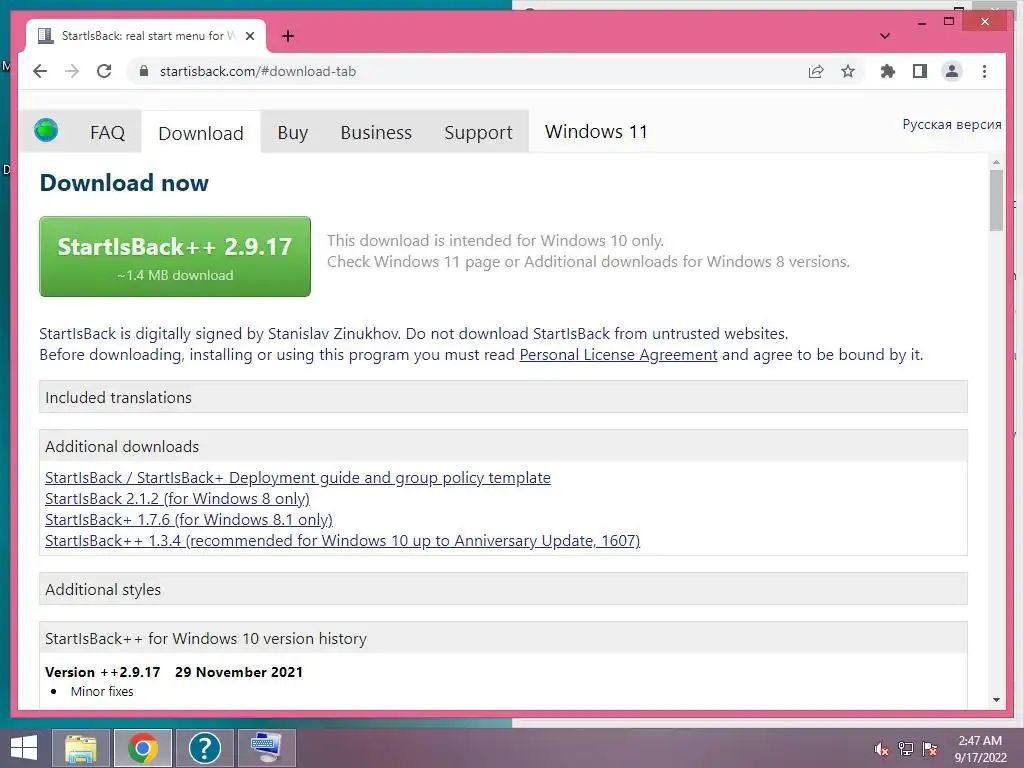The image size is (1024, 768).
Task: Click the address bar URL field
Action: pos(470,71)
